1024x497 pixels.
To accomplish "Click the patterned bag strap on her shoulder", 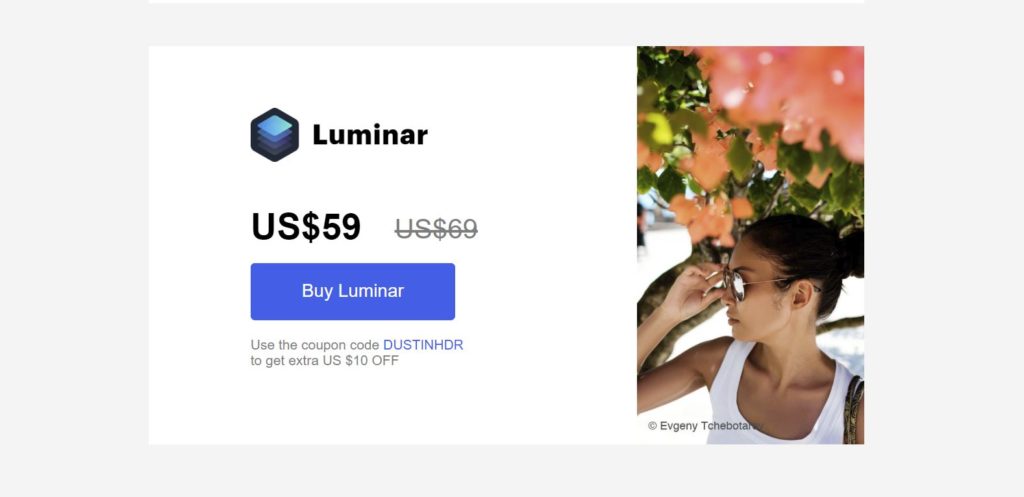I will pyautogui.click(x=853, y=410).
